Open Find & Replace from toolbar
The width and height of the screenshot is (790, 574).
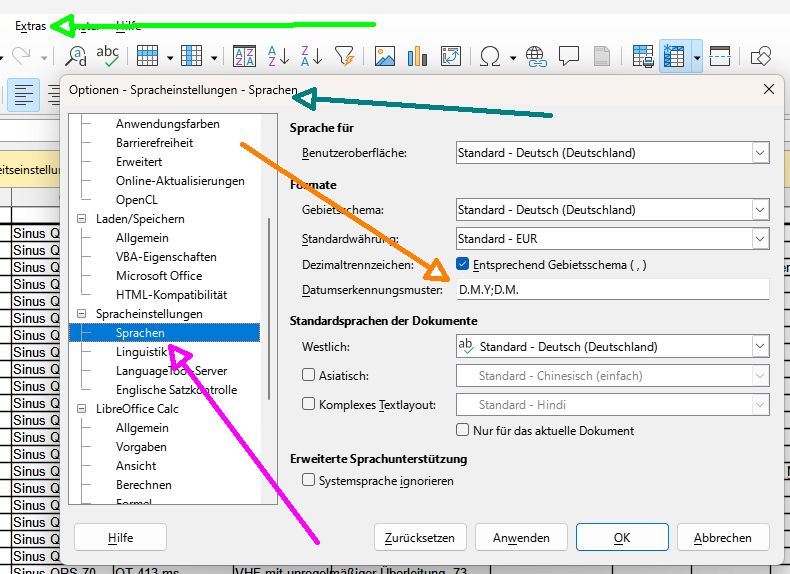pos(76,56)
